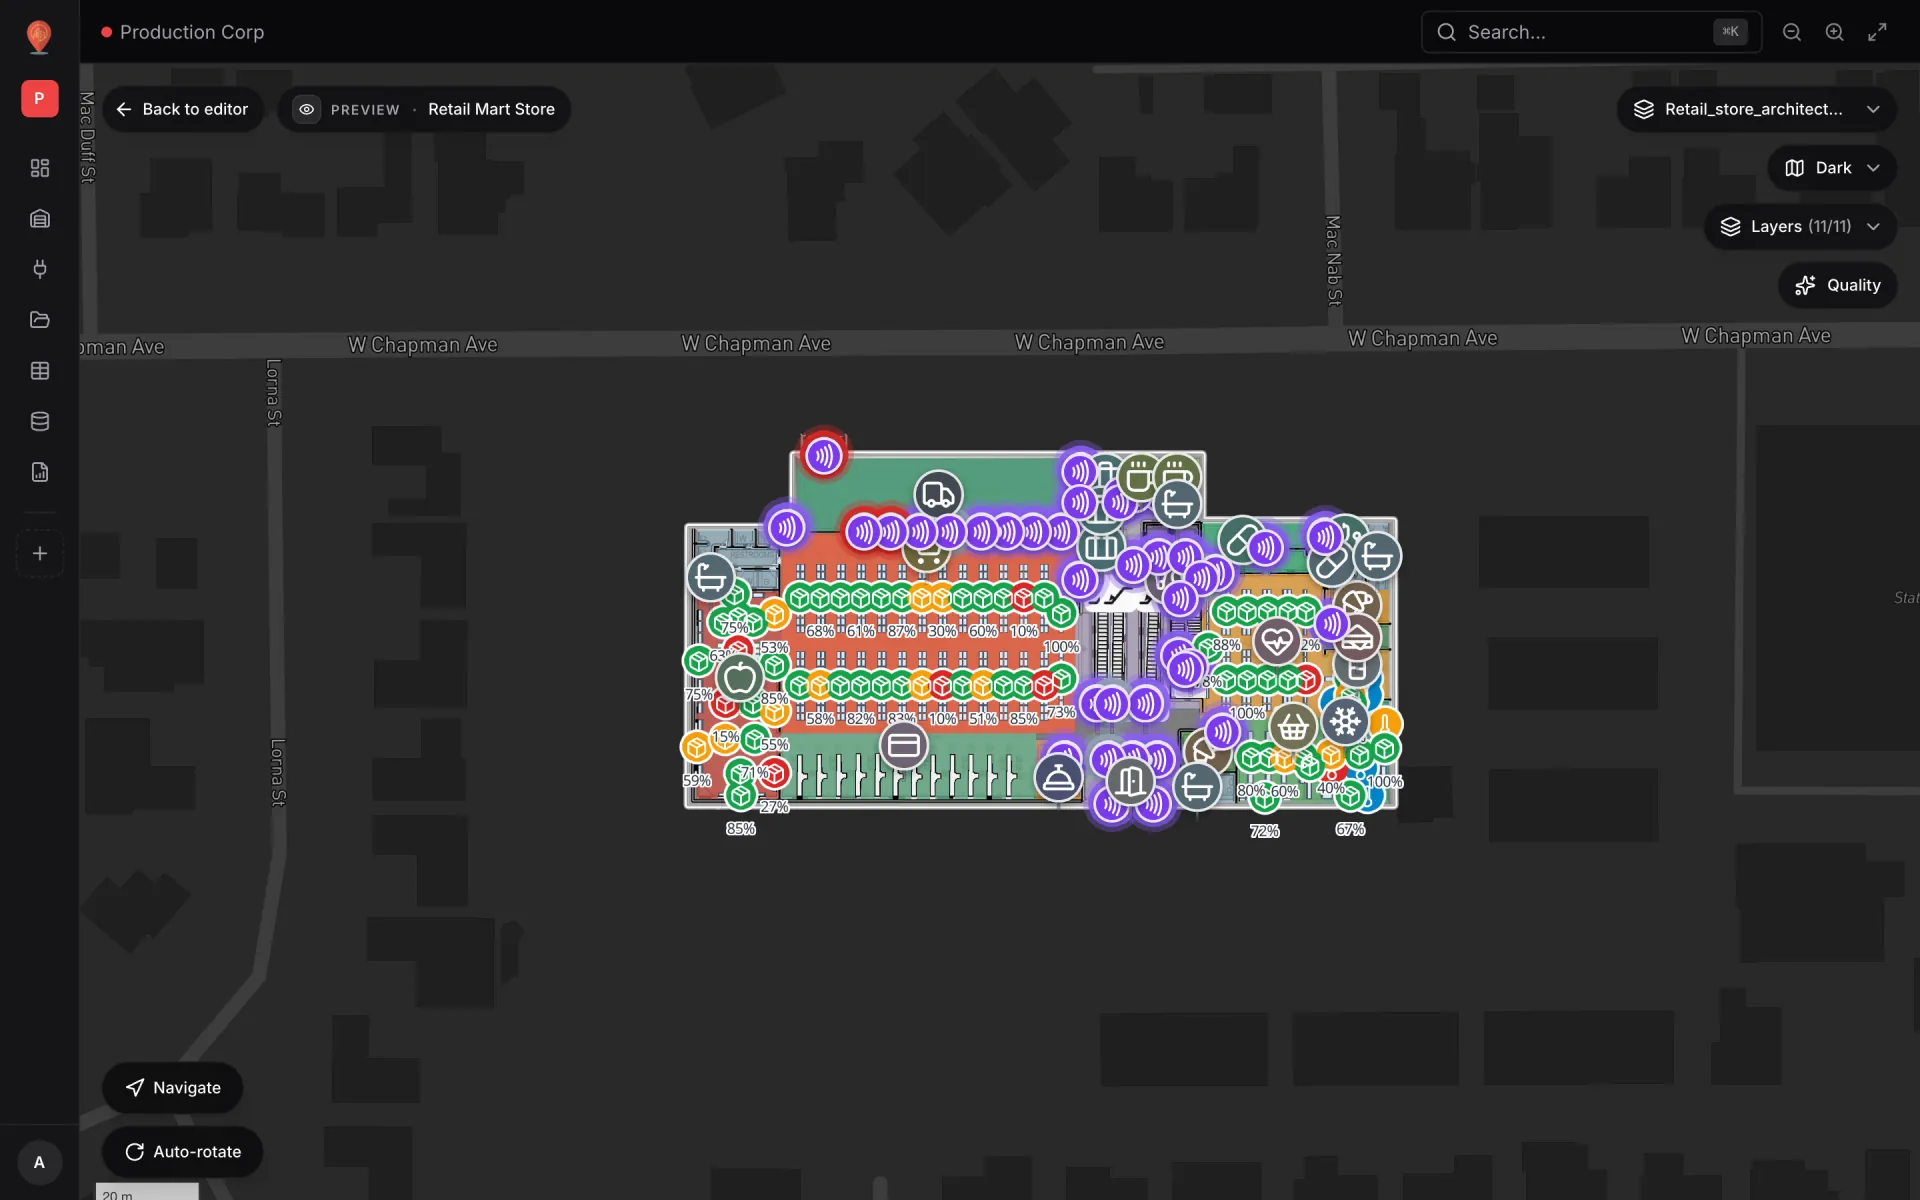The height and width of the screenshot is (1200, 1920).
Task: Expand the Layers (11/11) dropdown
Action: [1800, 227]
